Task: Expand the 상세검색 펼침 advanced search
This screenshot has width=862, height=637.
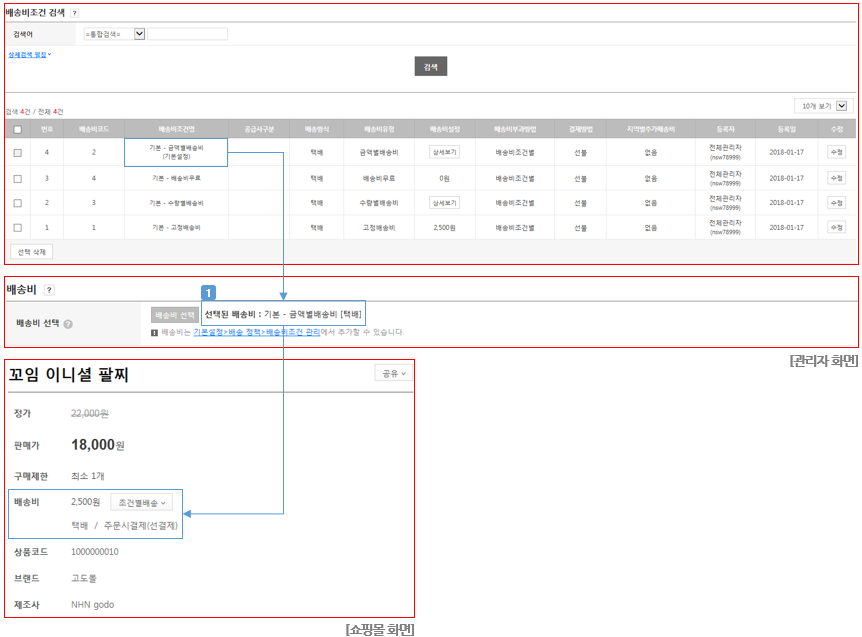Action: coord(30,55)
